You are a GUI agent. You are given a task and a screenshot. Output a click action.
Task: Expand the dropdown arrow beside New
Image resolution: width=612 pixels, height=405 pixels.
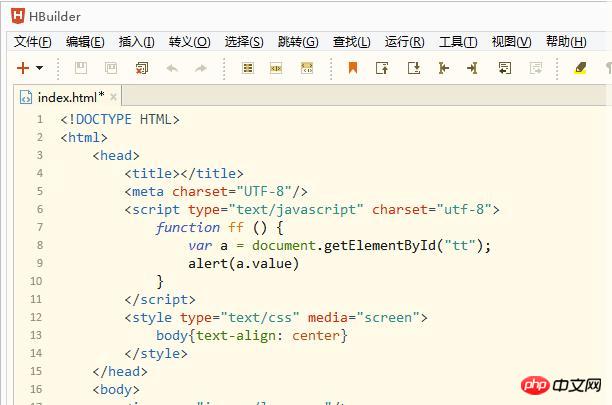(x=39, y=68)
